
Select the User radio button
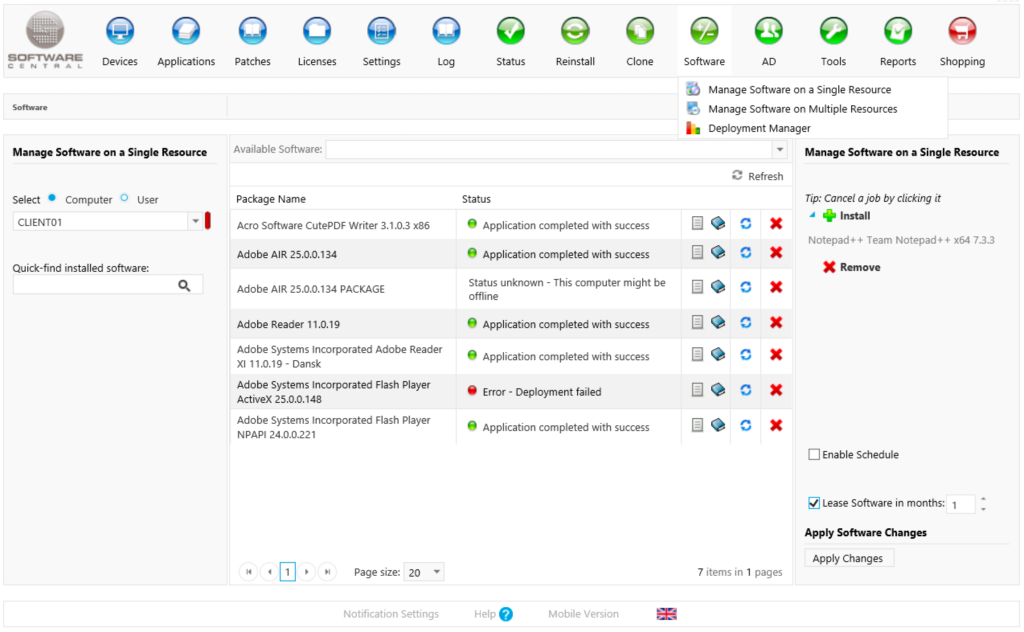point(124,198)
